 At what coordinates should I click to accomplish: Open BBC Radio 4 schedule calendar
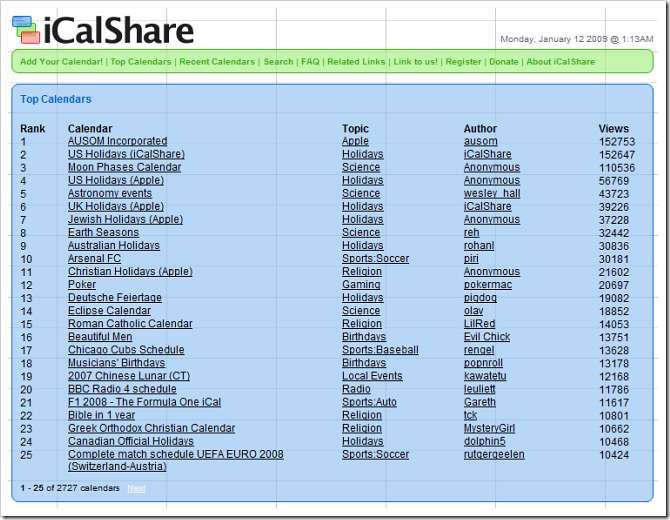tap(122, 389)
